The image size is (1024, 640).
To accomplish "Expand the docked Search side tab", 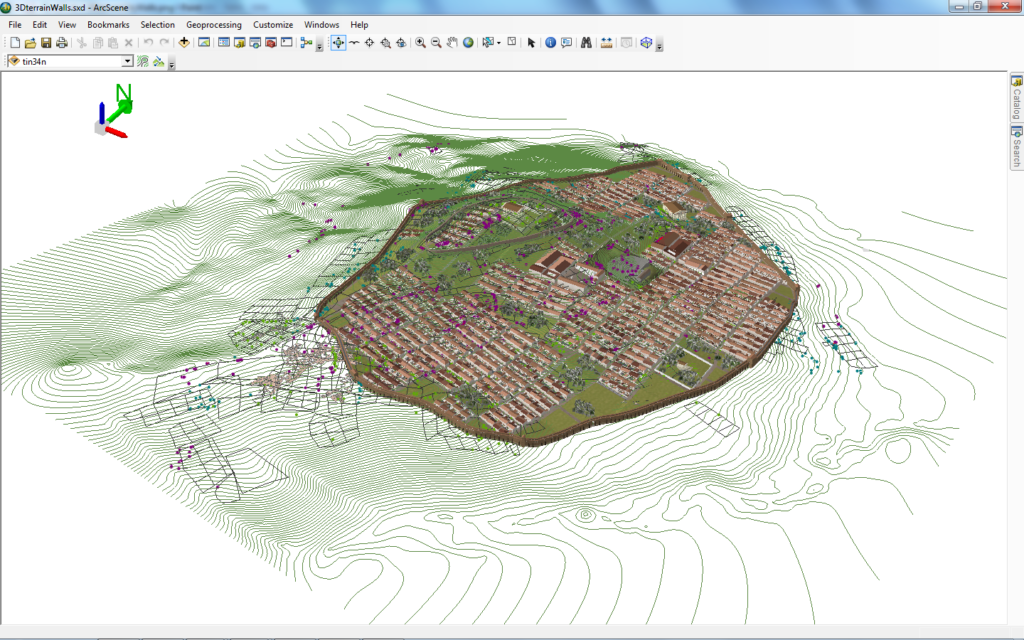I will pos(1017,146).
